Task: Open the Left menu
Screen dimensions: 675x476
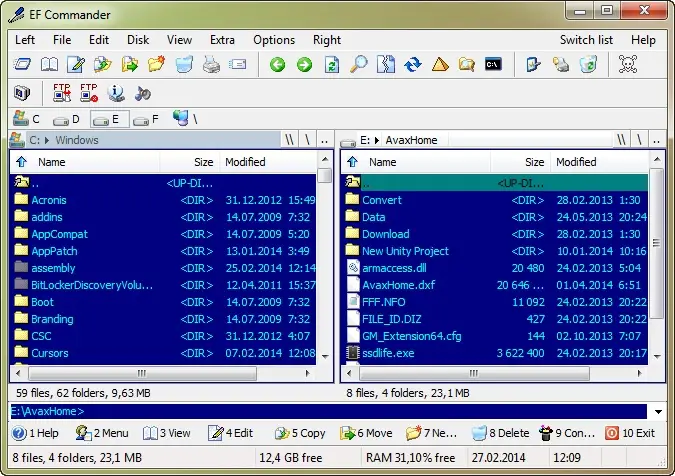Action: (x=25, y=40)
